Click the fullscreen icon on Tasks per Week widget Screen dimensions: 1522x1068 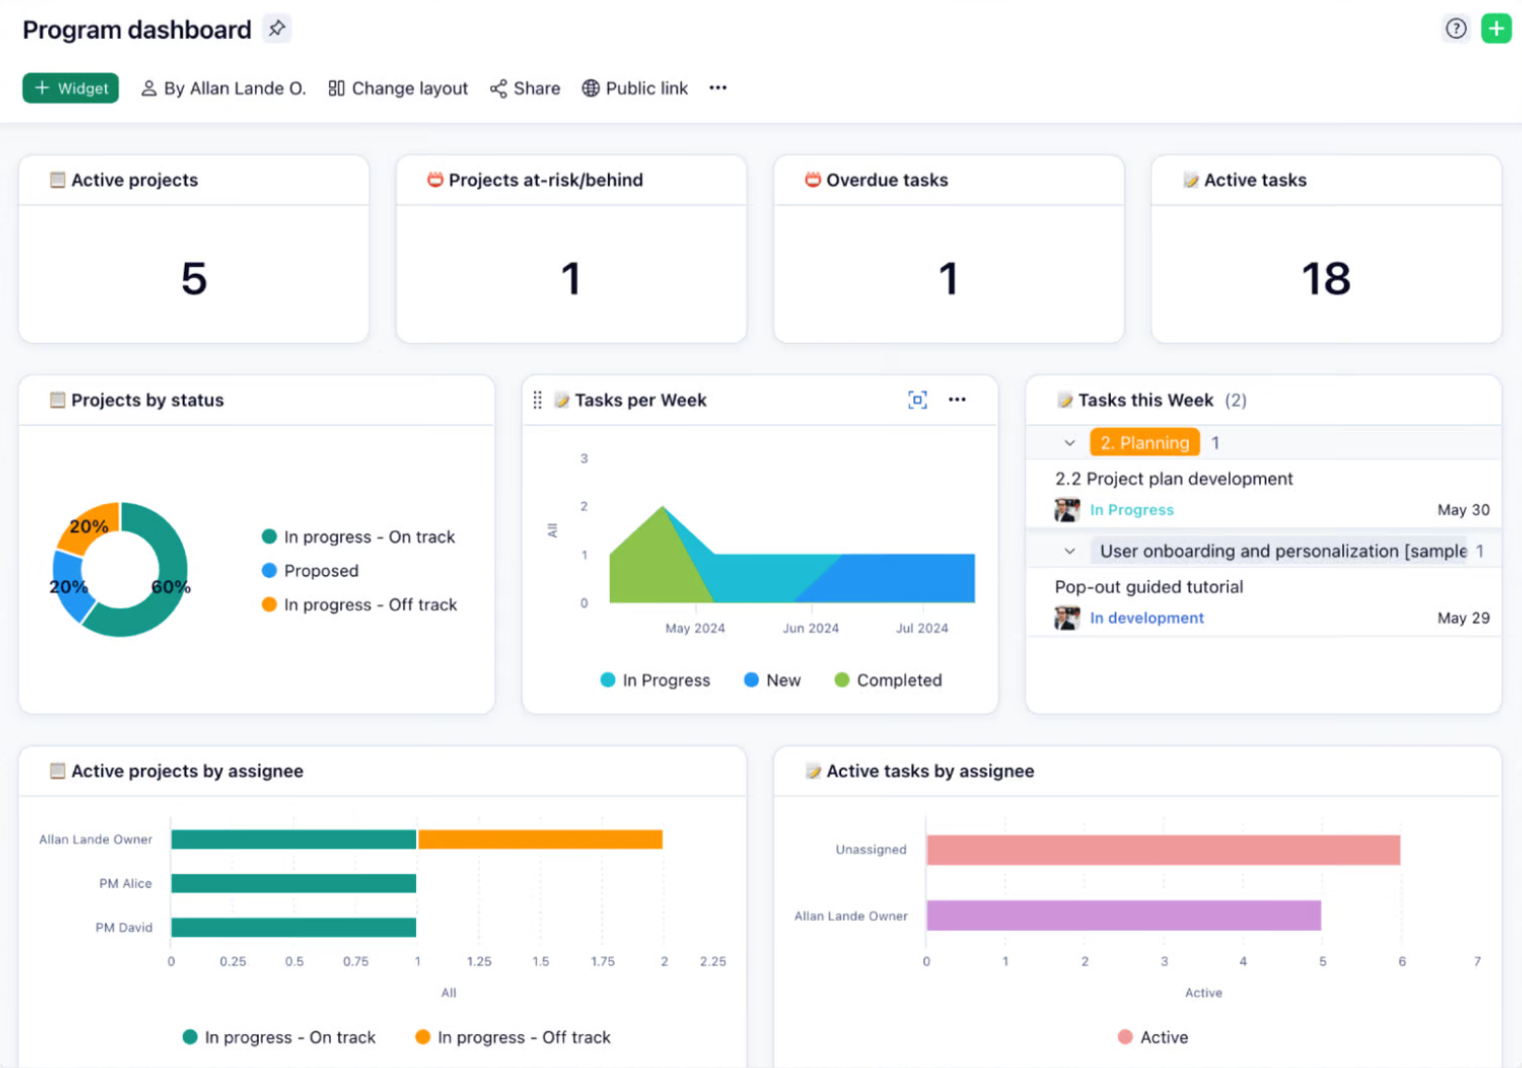pyautogui.click(x=917, y=400)
